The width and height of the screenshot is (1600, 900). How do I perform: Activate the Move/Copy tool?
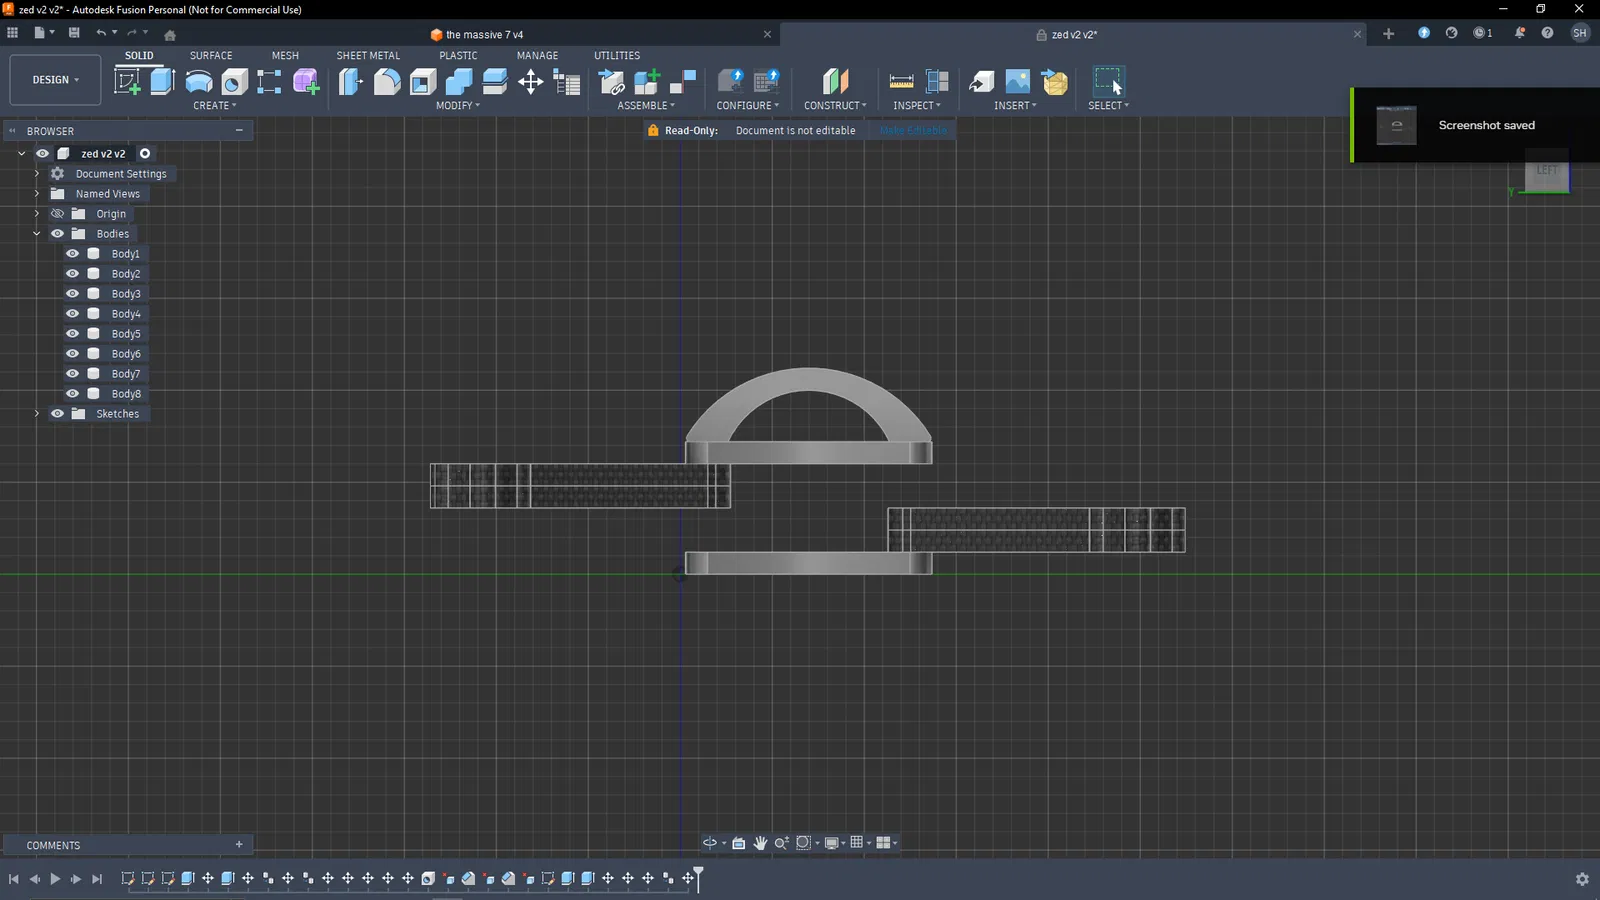[x=530, y=81]
